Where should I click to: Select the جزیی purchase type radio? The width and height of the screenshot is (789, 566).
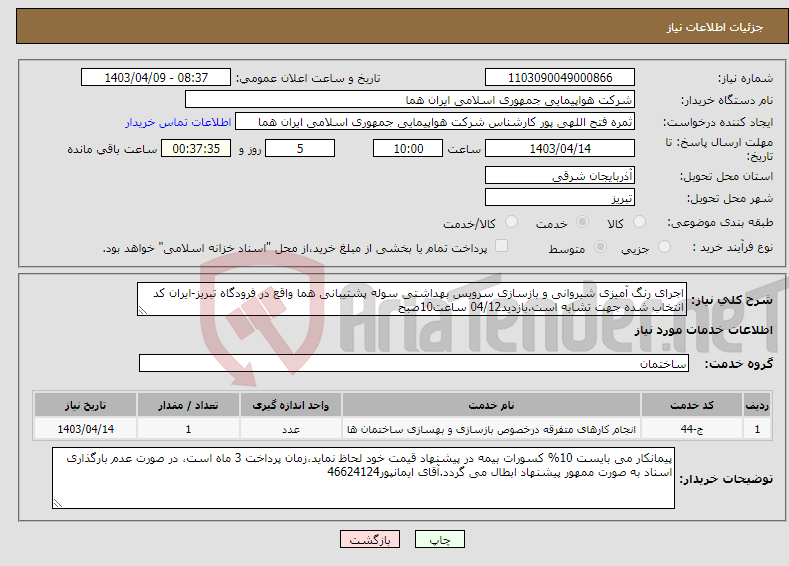(664, 247)
